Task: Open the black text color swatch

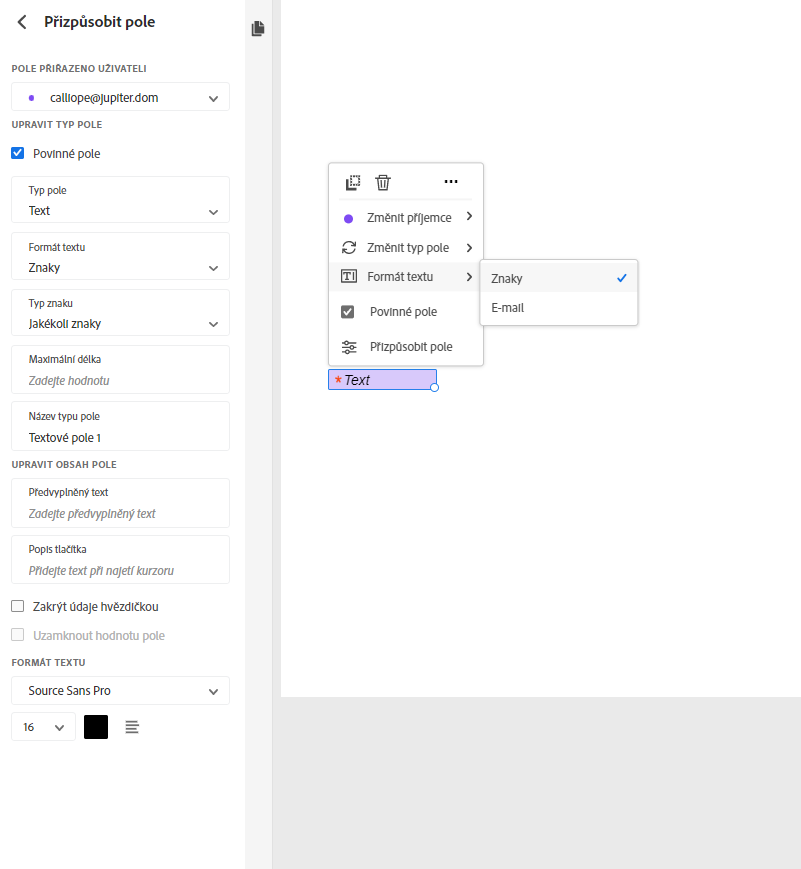Action: pos(96,727)
